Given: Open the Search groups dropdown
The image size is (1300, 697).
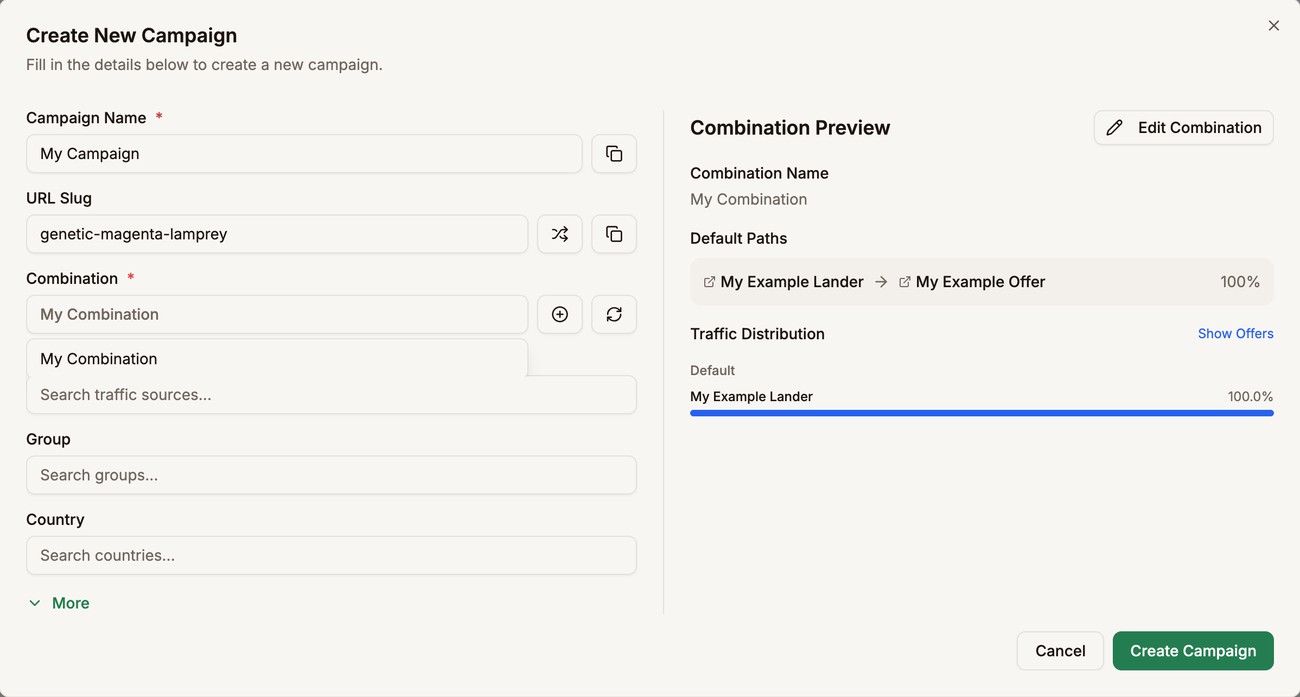Looking at the screenshot, I should (x=331, y=475).
